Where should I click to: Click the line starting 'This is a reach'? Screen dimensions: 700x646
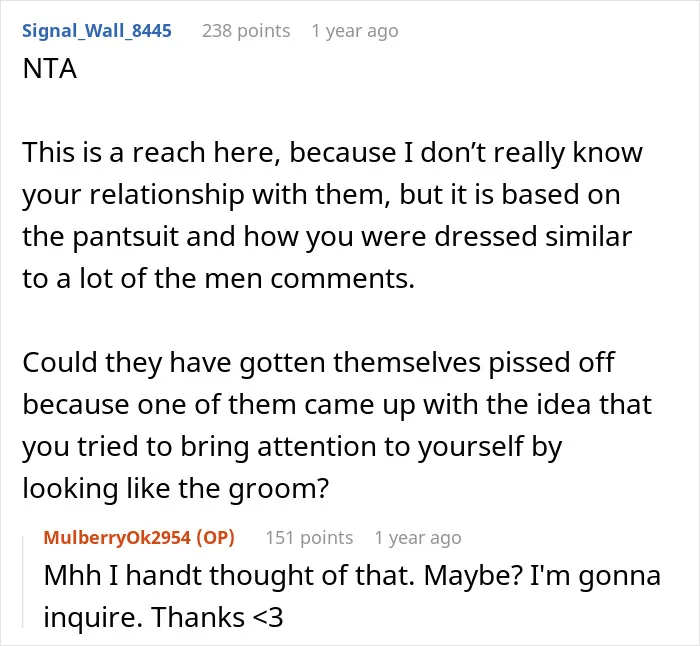[333, 152]
